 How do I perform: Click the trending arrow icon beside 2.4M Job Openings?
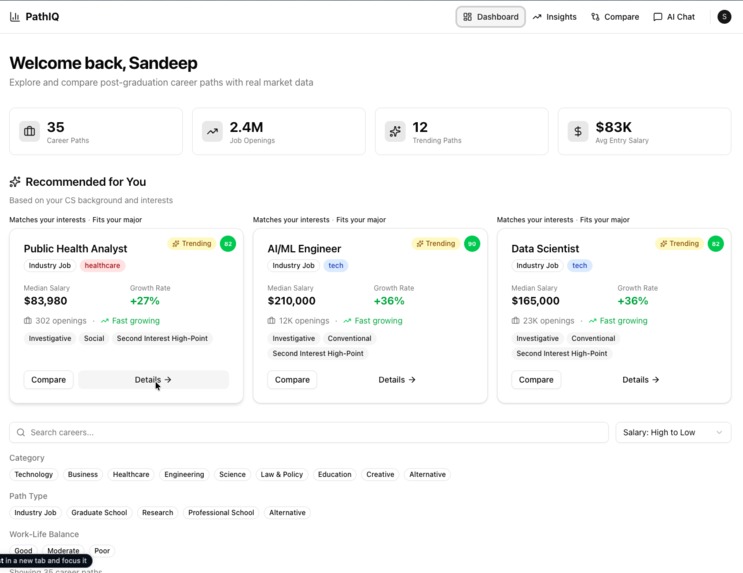point(212,131)
